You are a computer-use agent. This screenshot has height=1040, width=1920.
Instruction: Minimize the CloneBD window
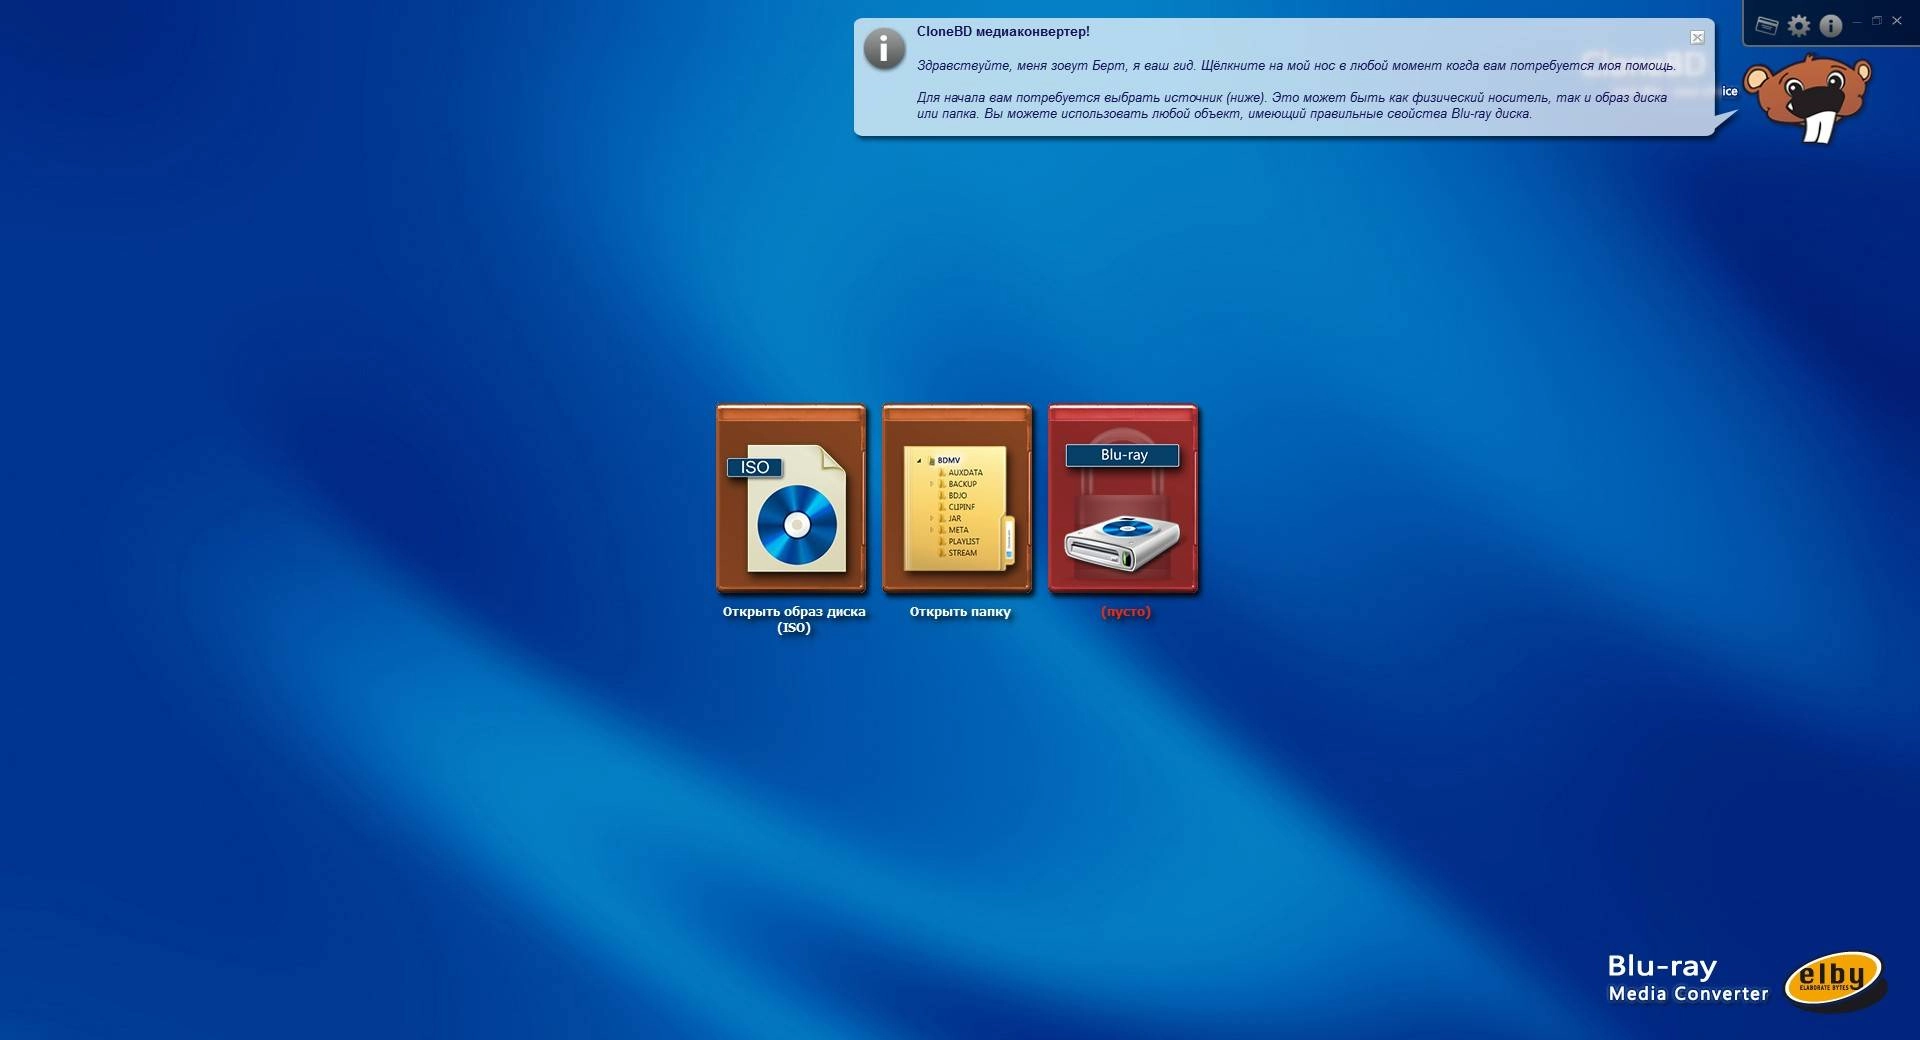(1857, 21)
